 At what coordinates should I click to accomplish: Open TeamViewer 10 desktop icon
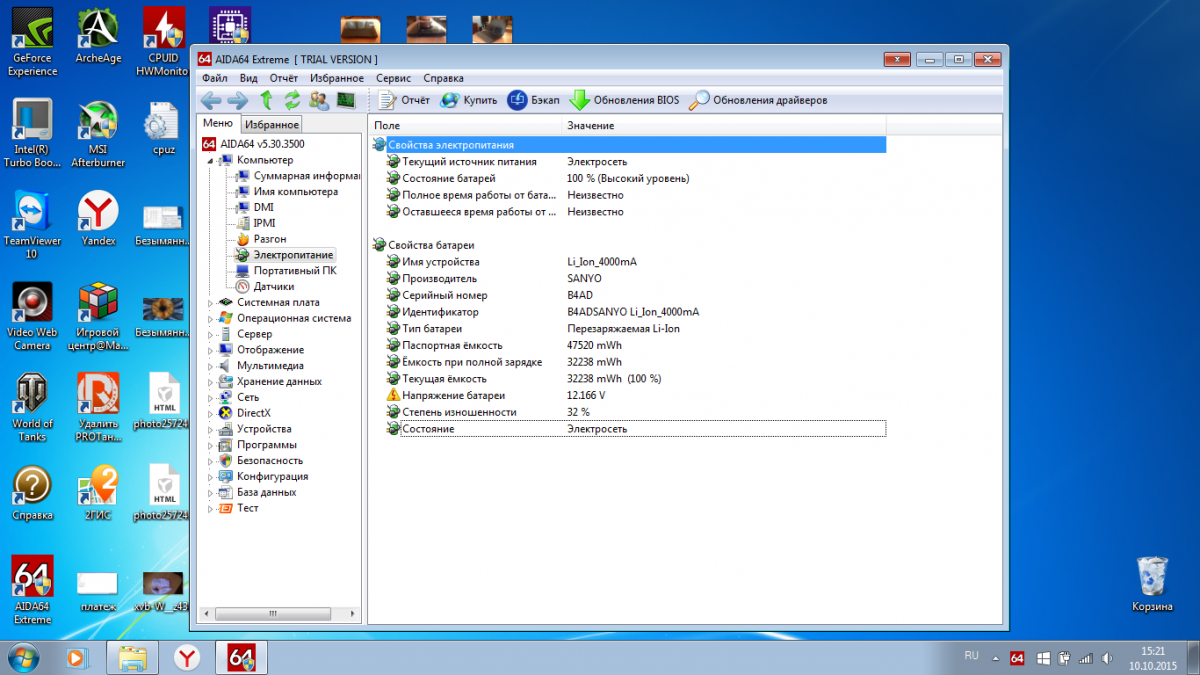click(32, 225)
